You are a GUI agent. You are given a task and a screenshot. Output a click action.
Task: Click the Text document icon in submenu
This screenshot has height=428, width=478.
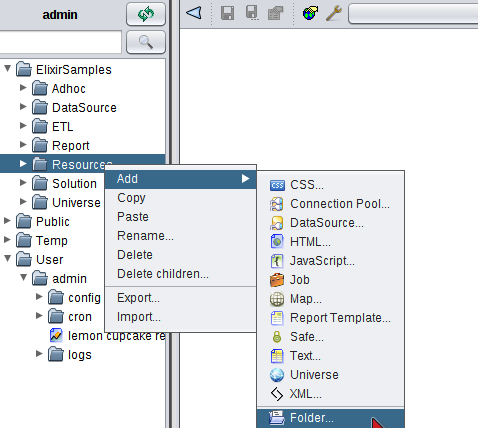[x=277, y=356]
